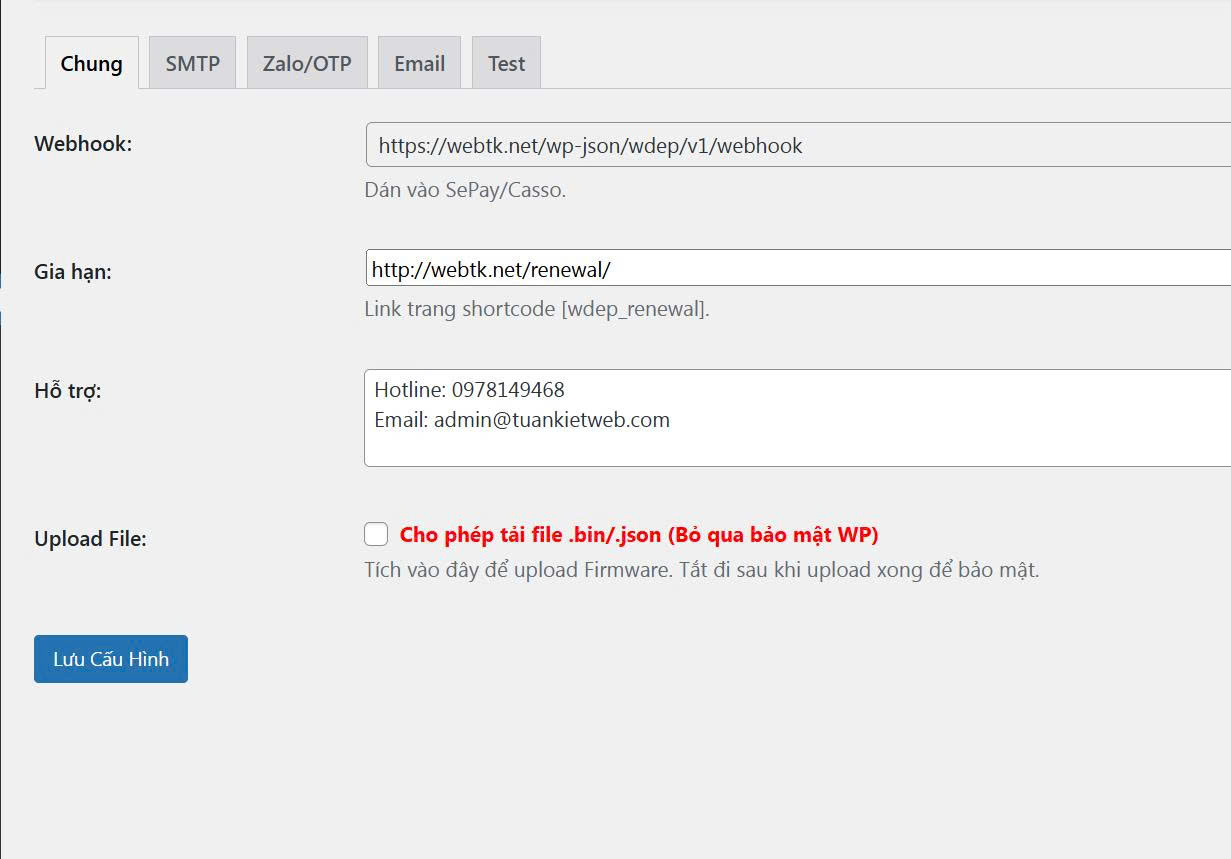Click the 'Gia hạn:' field label
1231x859 pixels.
(73, 271)
